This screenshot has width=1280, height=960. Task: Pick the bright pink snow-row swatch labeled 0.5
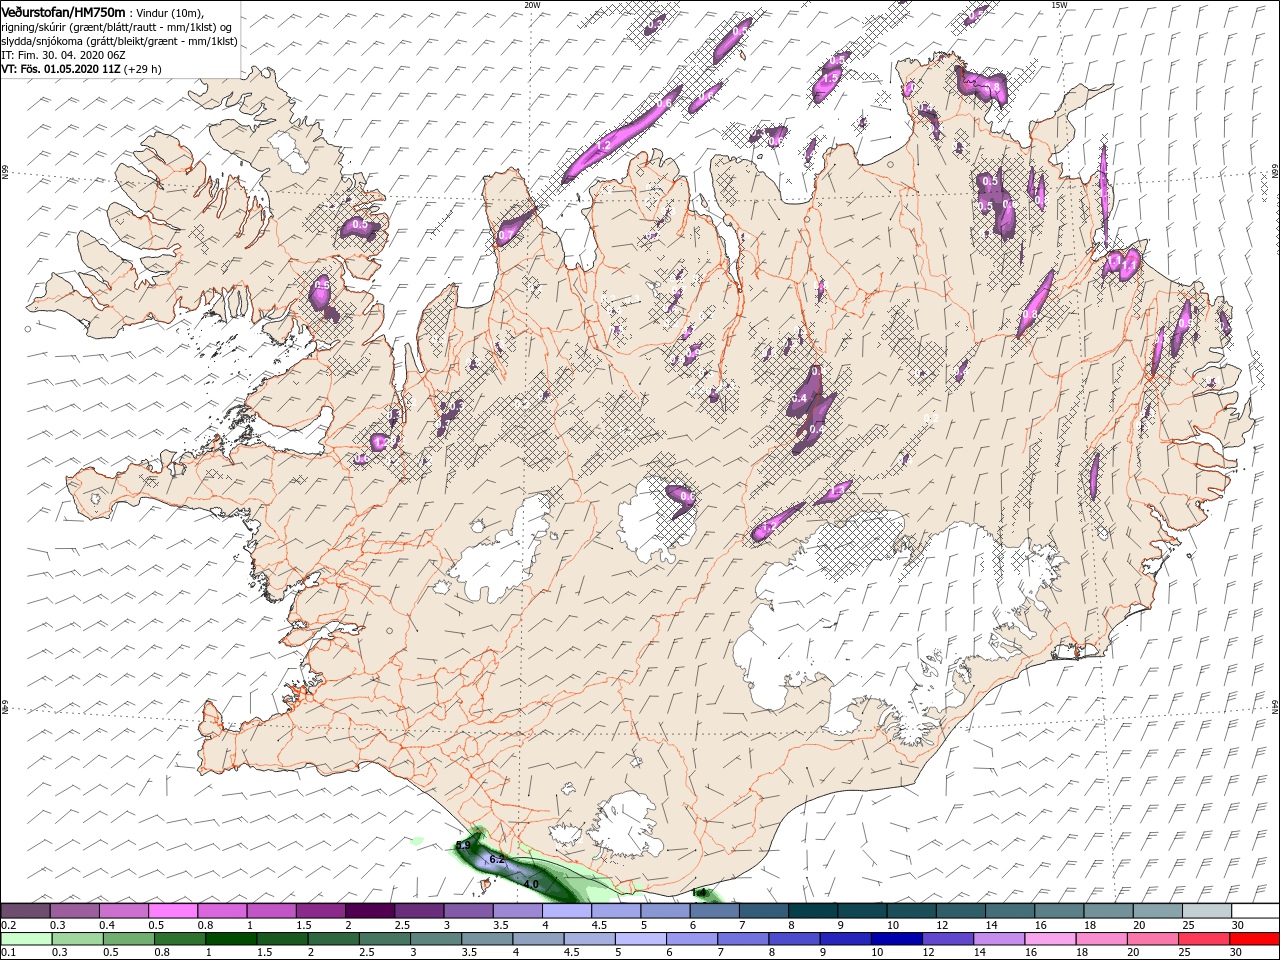tap(173, 910)
